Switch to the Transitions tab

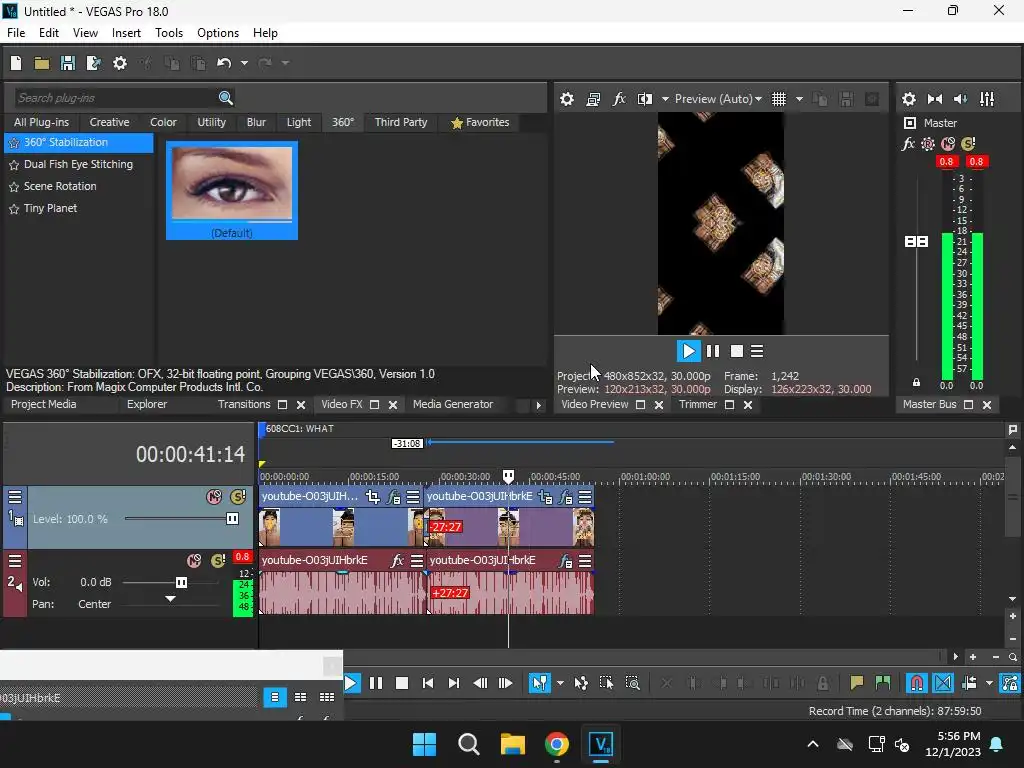point(244,404)
